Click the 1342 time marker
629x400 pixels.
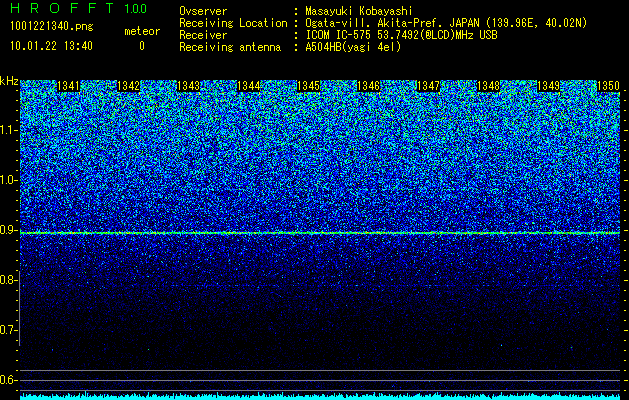(x=128, y=86)
